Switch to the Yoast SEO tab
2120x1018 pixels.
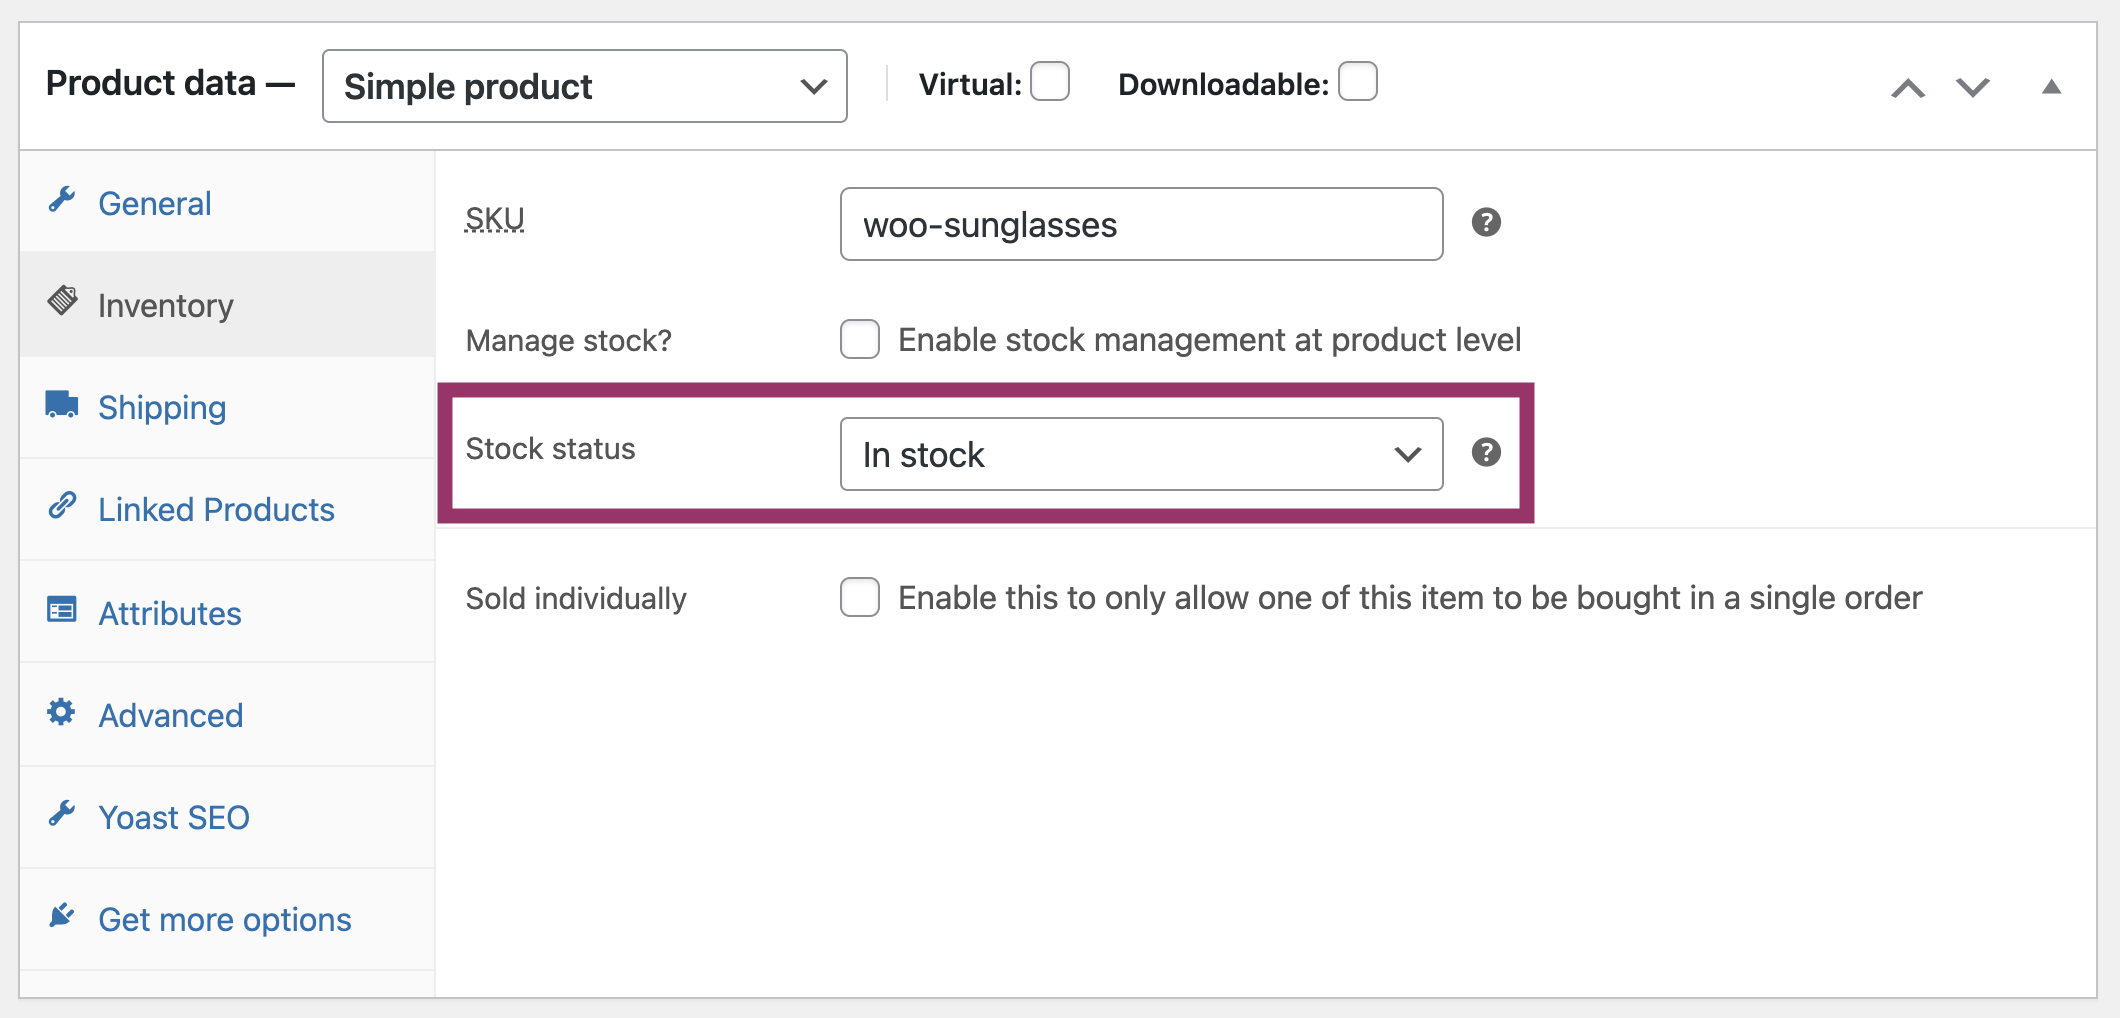click(173, 818)
